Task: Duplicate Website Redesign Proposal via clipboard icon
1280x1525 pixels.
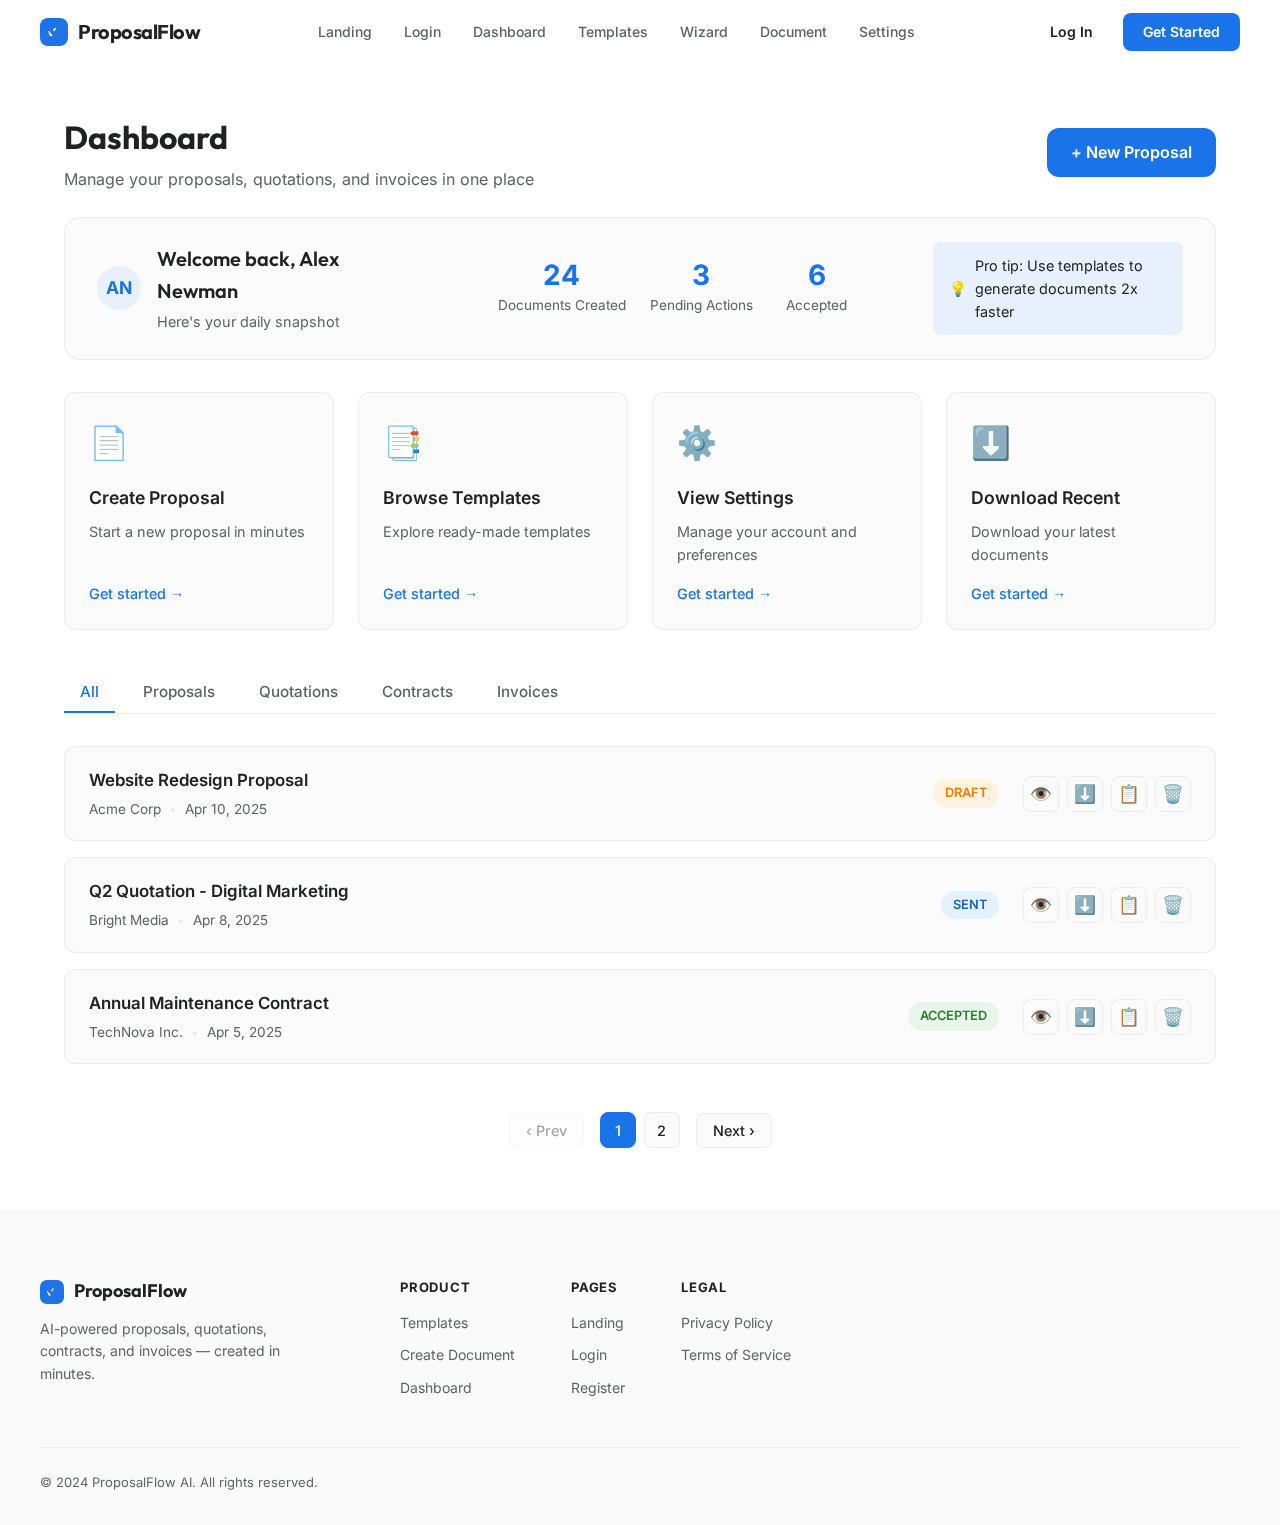Action: 1129,794
